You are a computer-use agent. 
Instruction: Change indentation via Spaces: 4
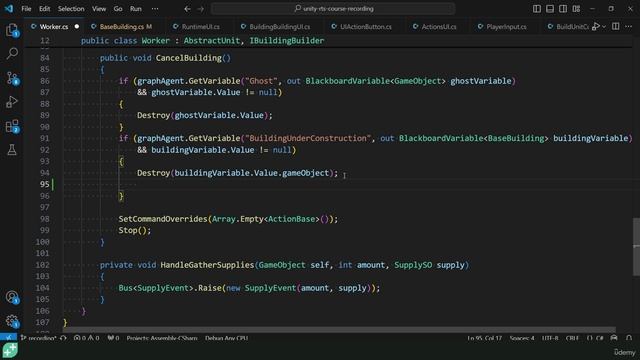tap(522, 338)
